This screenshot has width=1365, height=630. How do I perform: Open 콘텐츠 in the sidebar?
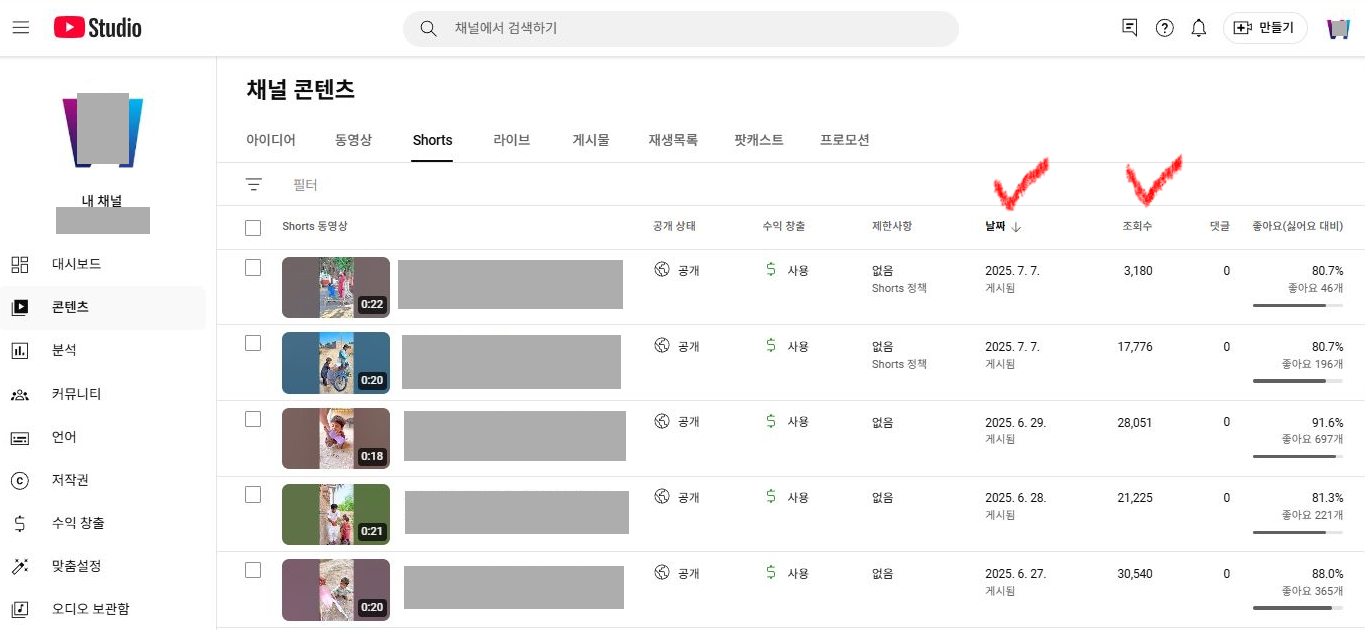[x=104, y=307]
